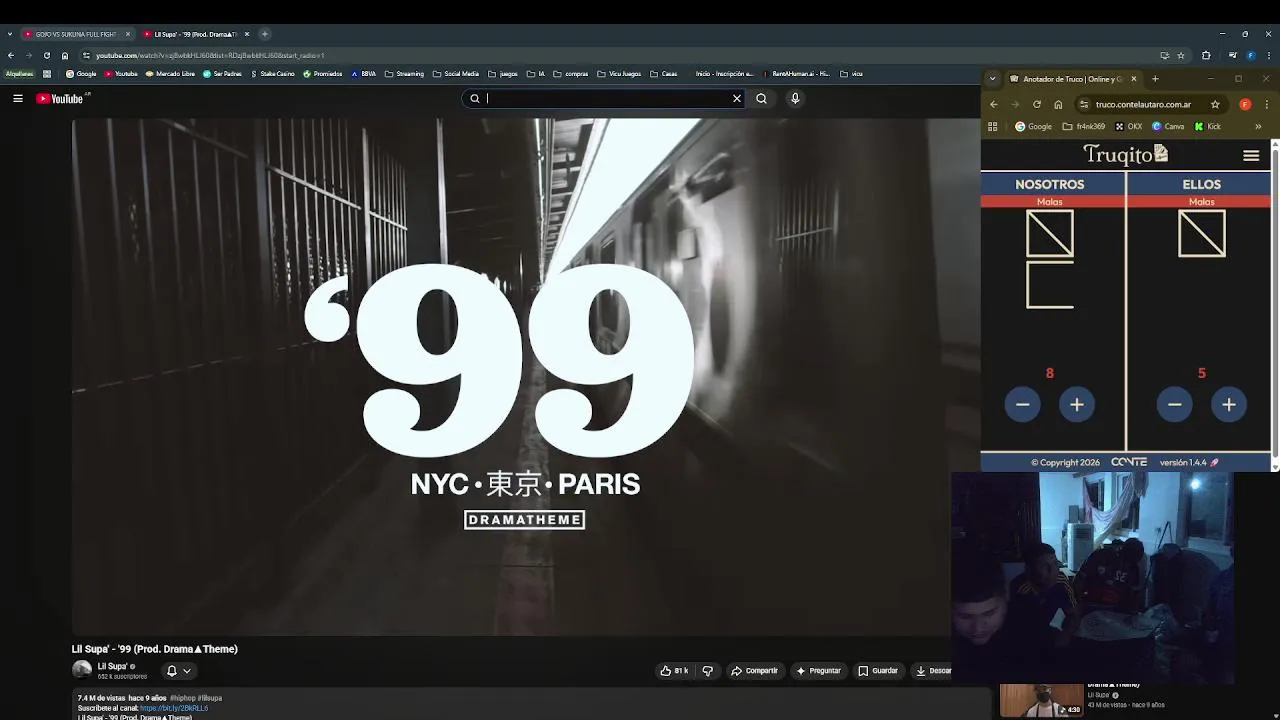Open apps grid in Truco bookmarks bar
Screen dimensions: 1280x720
point(993,126)
